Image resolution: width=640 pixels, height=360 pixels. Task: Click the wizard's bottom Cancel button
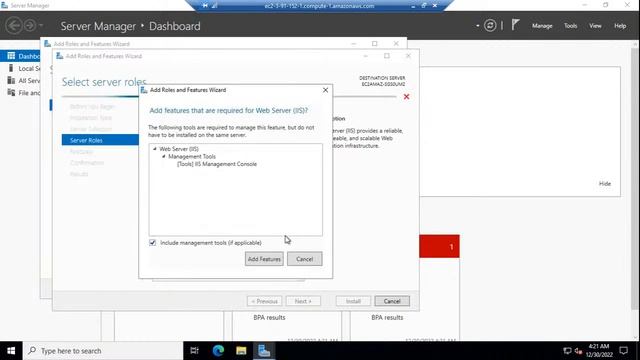(392, 301)
